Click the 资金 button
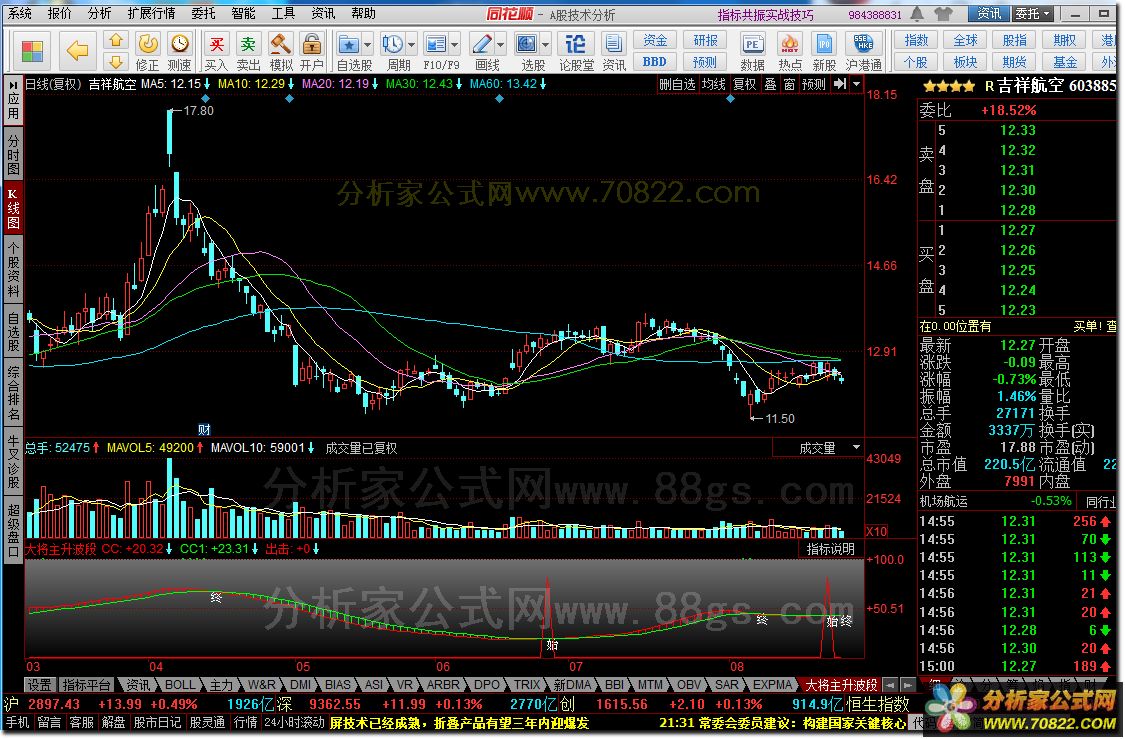The image size is (1125, 739). [x=654, y=40]
